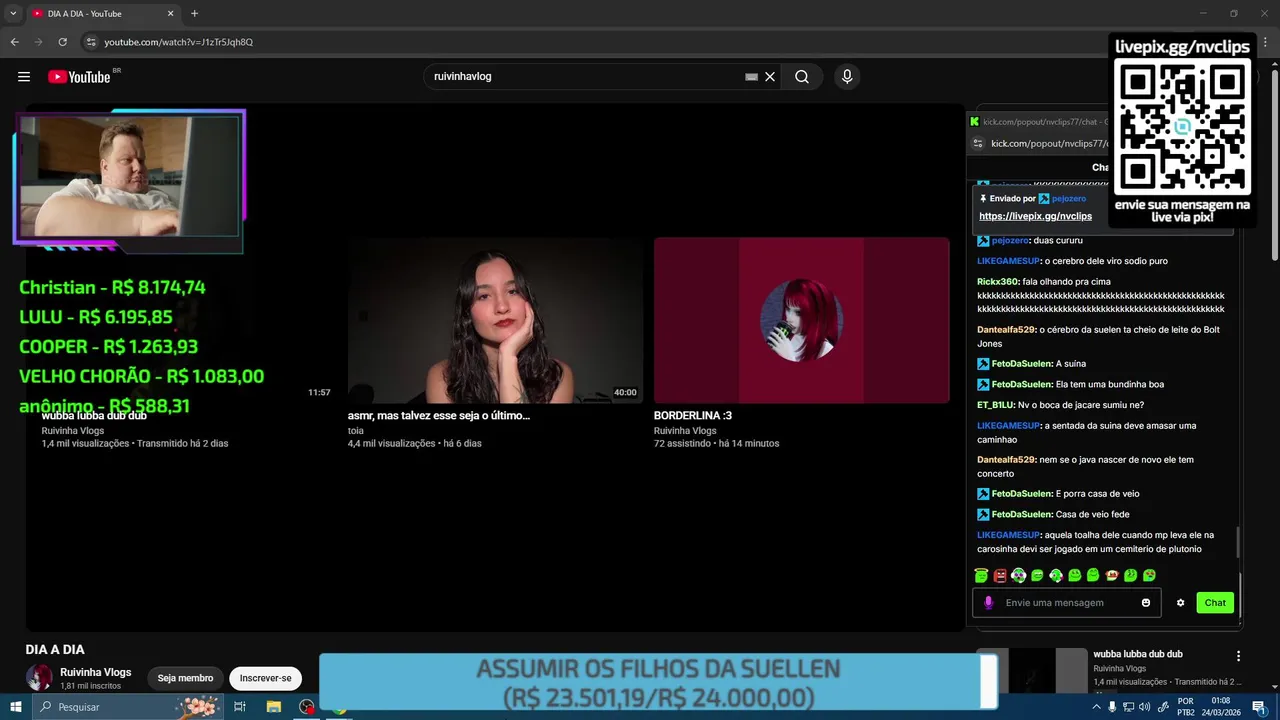Click the 'wubba lubba dub dub' end-screen title
The width and height of the screenshot is (1280, 720).
(94, 415)
